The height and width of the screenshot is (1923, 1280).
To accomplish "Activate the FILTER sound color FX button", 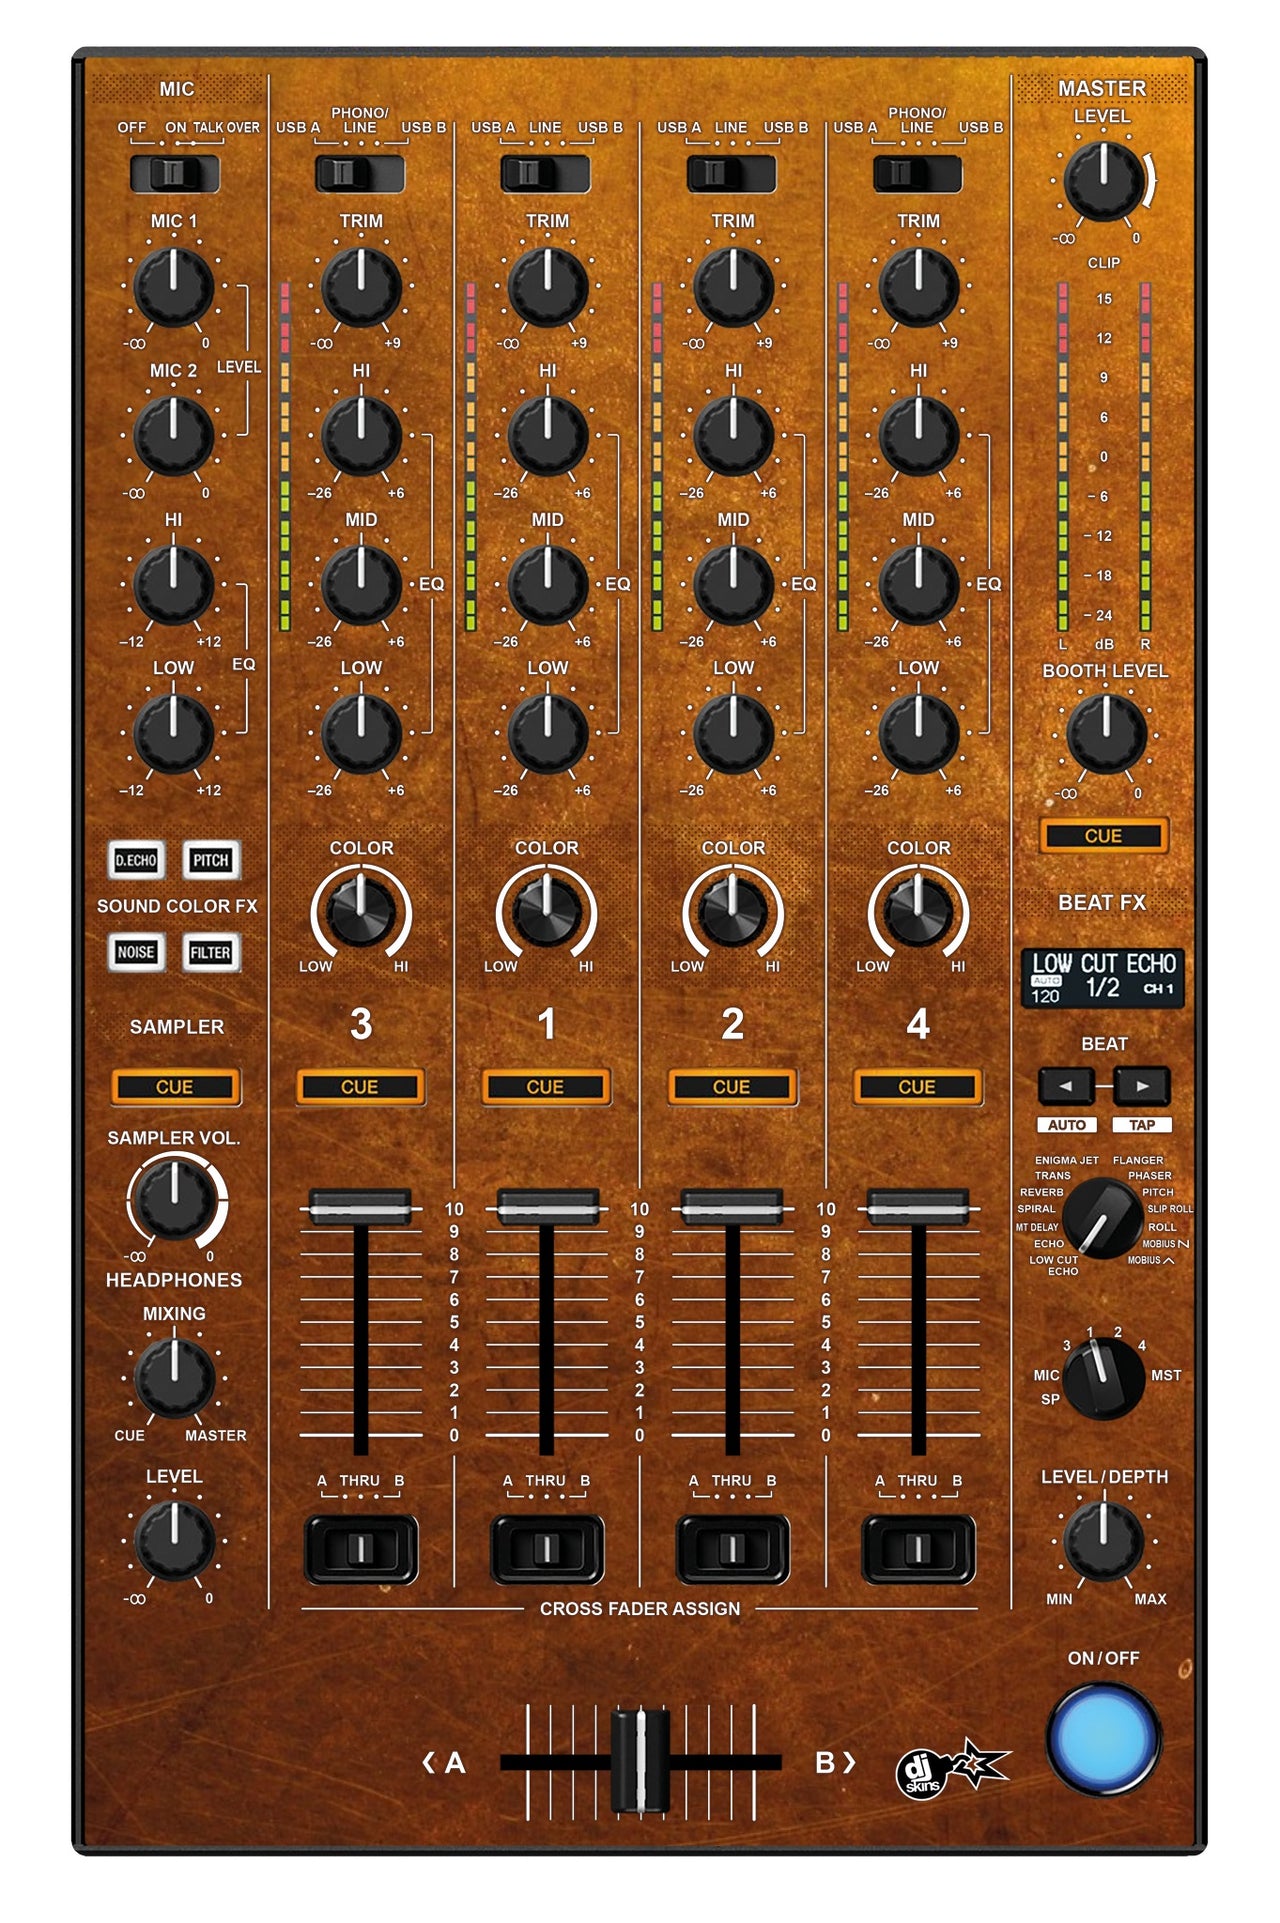I will point(211,952).
